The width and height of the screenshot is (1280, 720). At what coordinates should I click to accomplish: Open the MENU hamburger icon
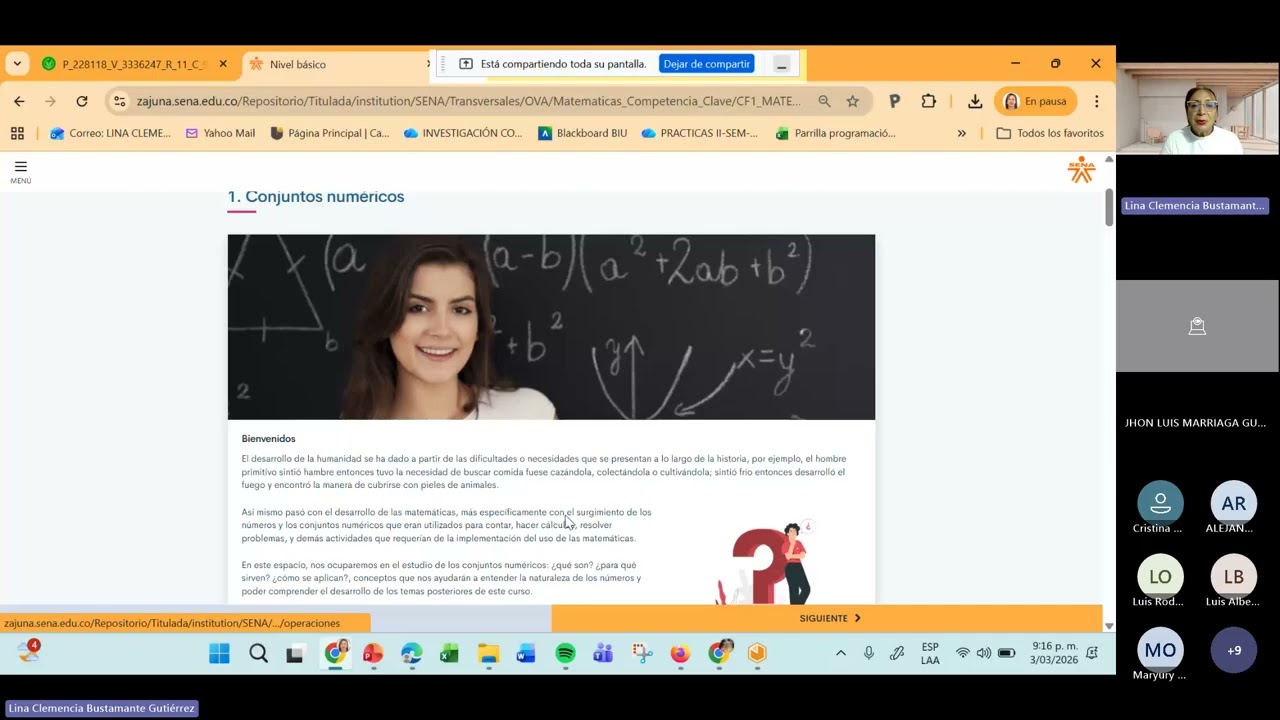click(20, 171)
